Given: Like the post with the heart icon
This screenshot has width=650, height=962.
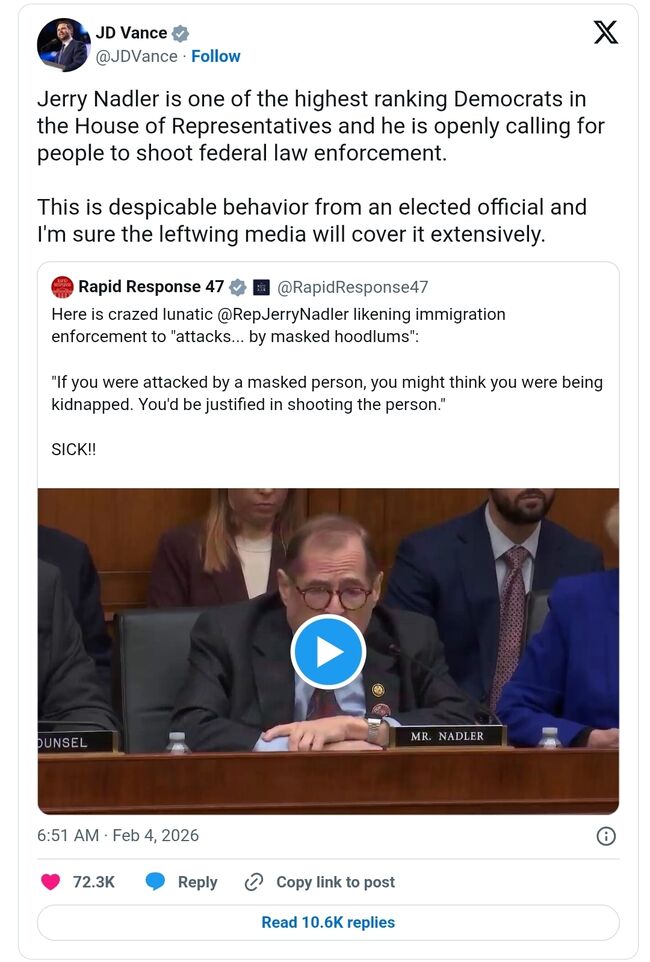Looking at the screenshot, I should [50, 882].
